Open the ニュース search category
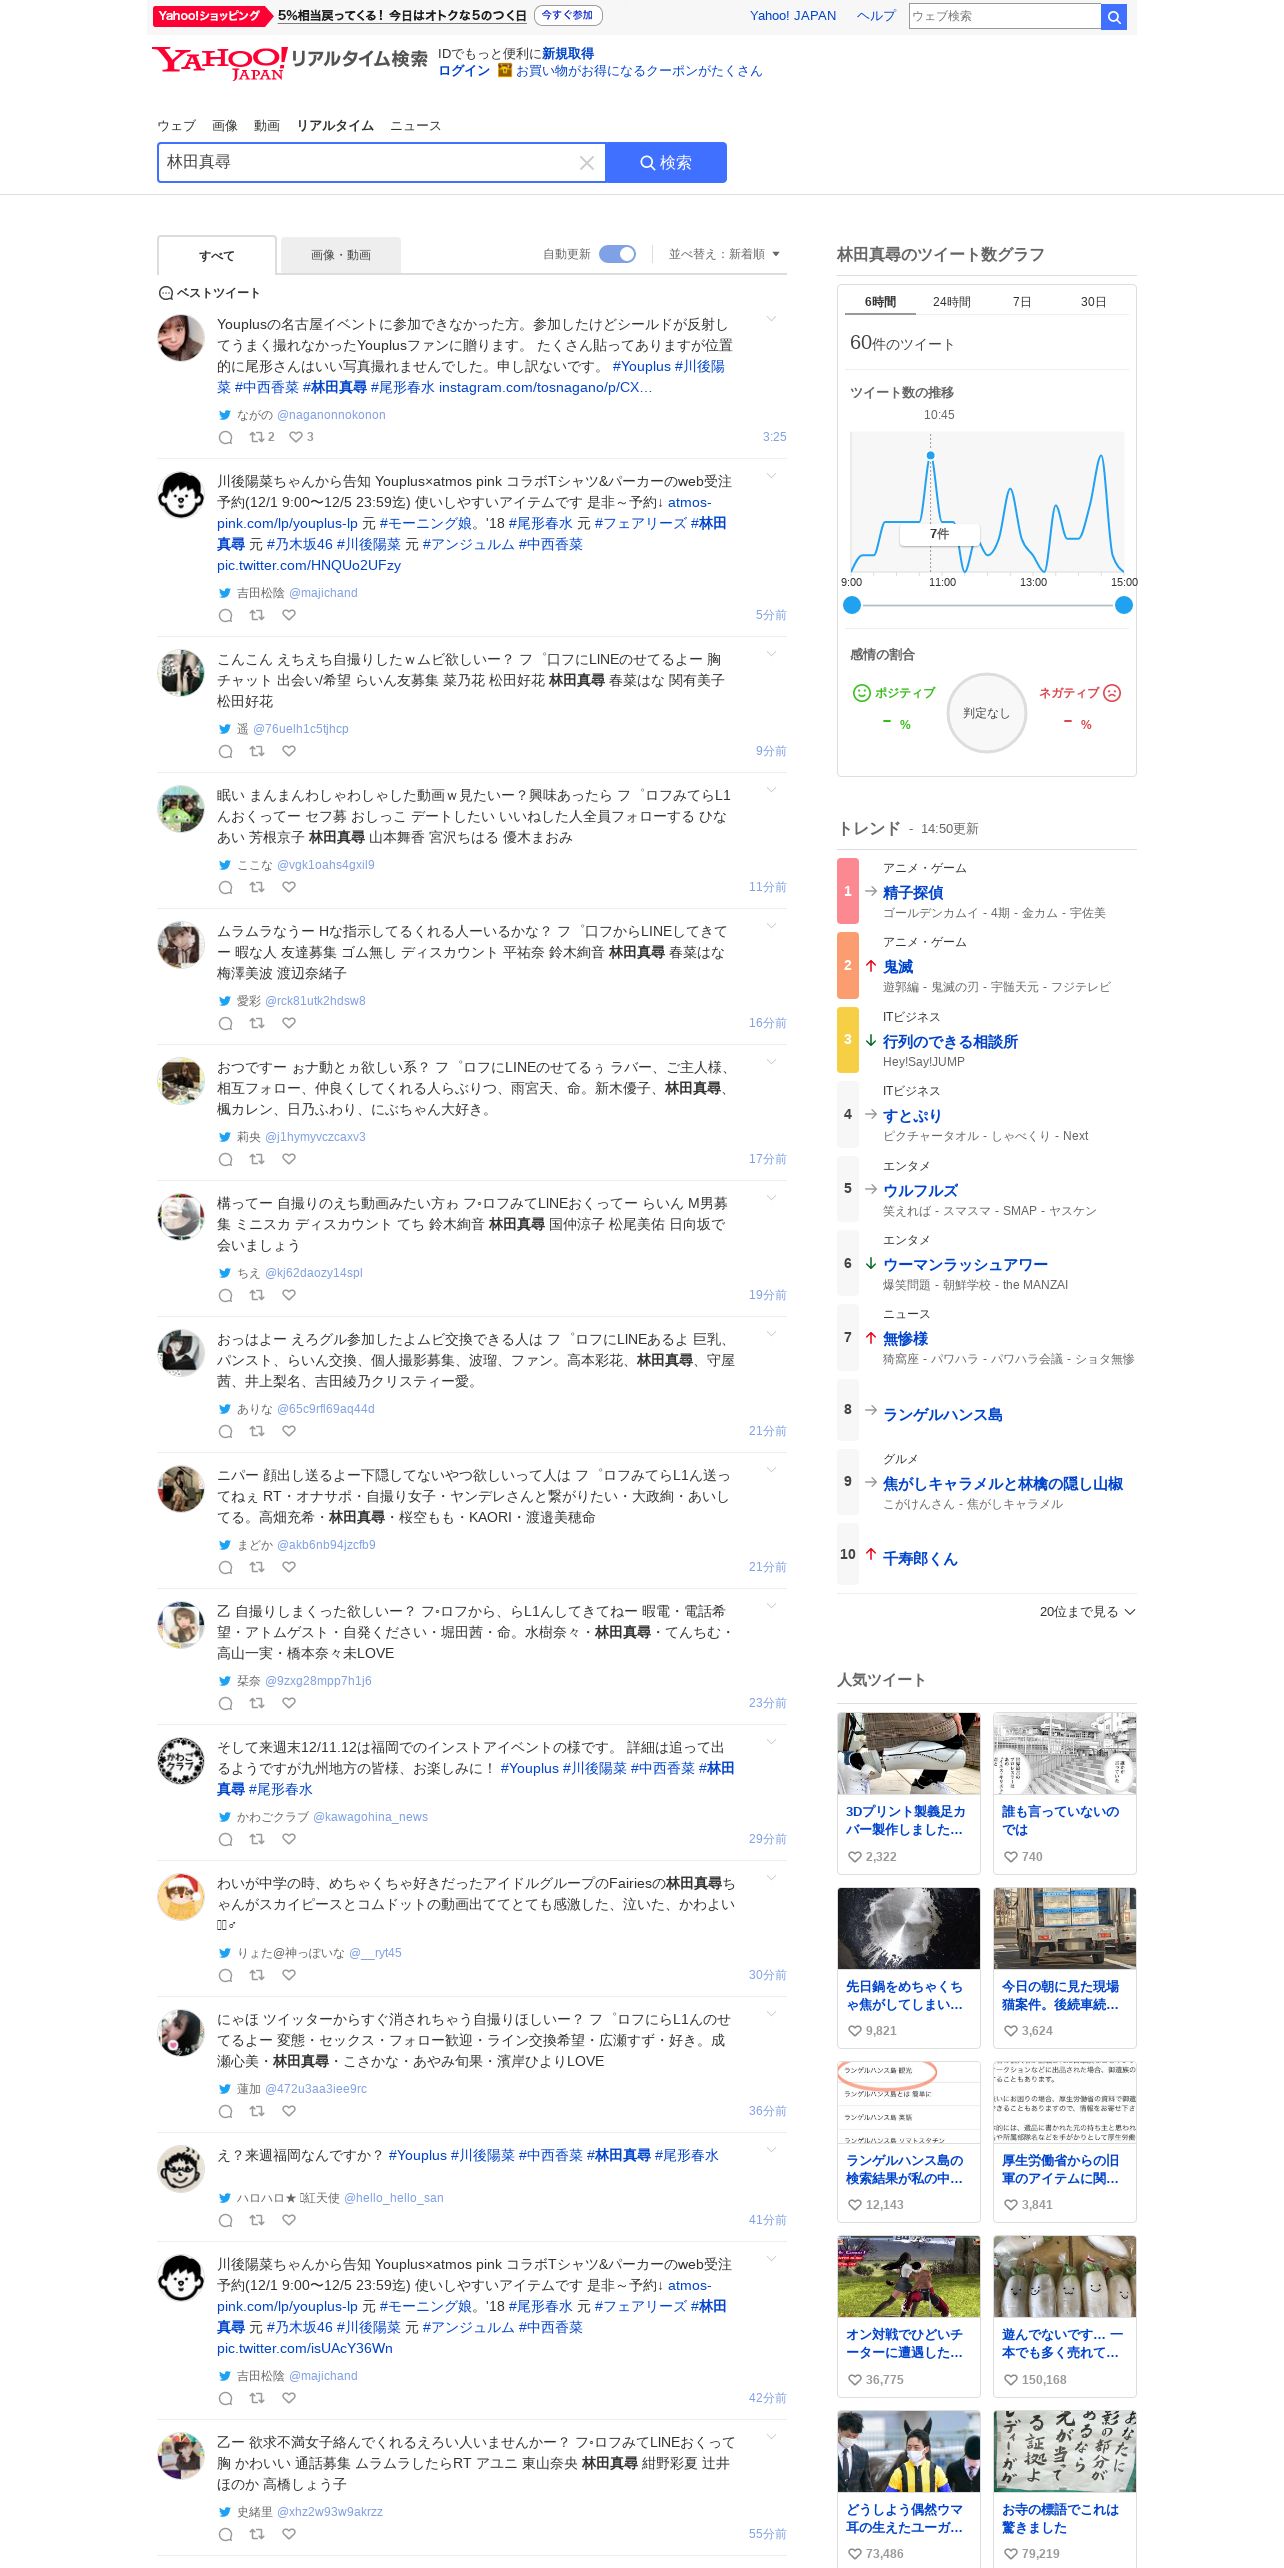The image size is (1284, 2568). point(415,126)
